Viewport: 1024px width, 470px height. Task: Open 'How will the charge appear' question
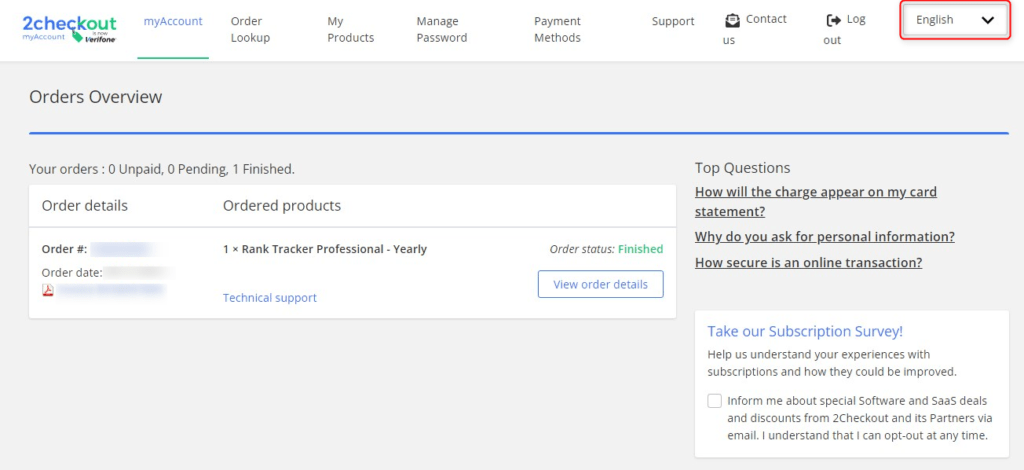click(816, 202)
